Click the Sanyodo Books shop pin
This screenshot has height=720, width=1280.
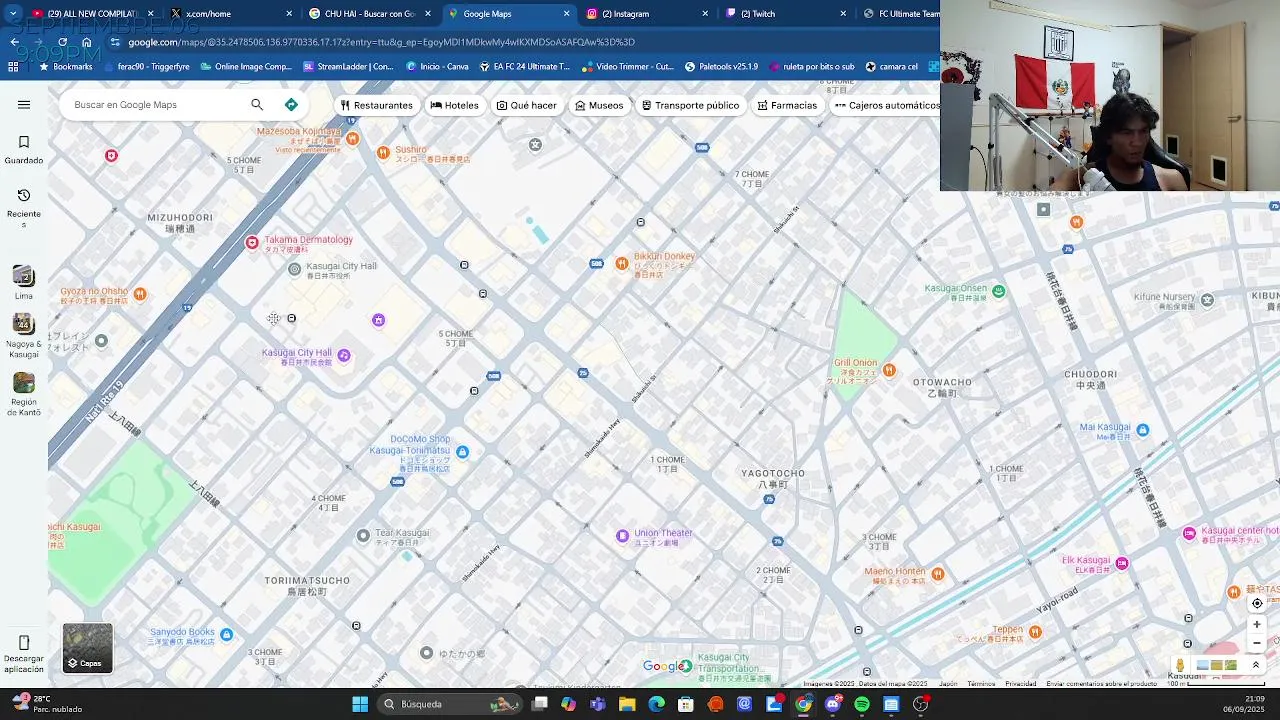pos(226,635)
